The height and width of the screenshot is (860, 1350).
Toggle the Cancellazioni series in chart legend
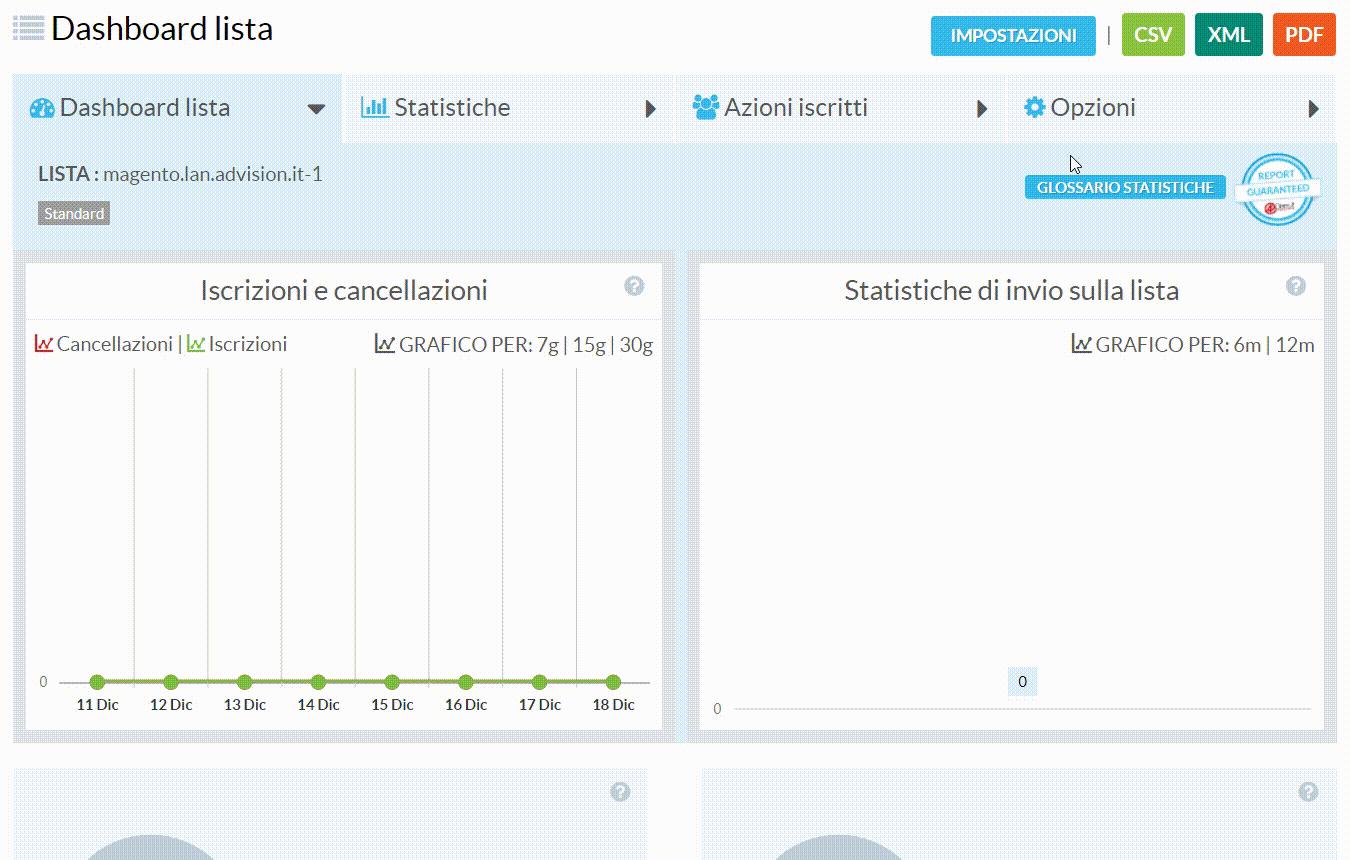click(x=114, y=344)
